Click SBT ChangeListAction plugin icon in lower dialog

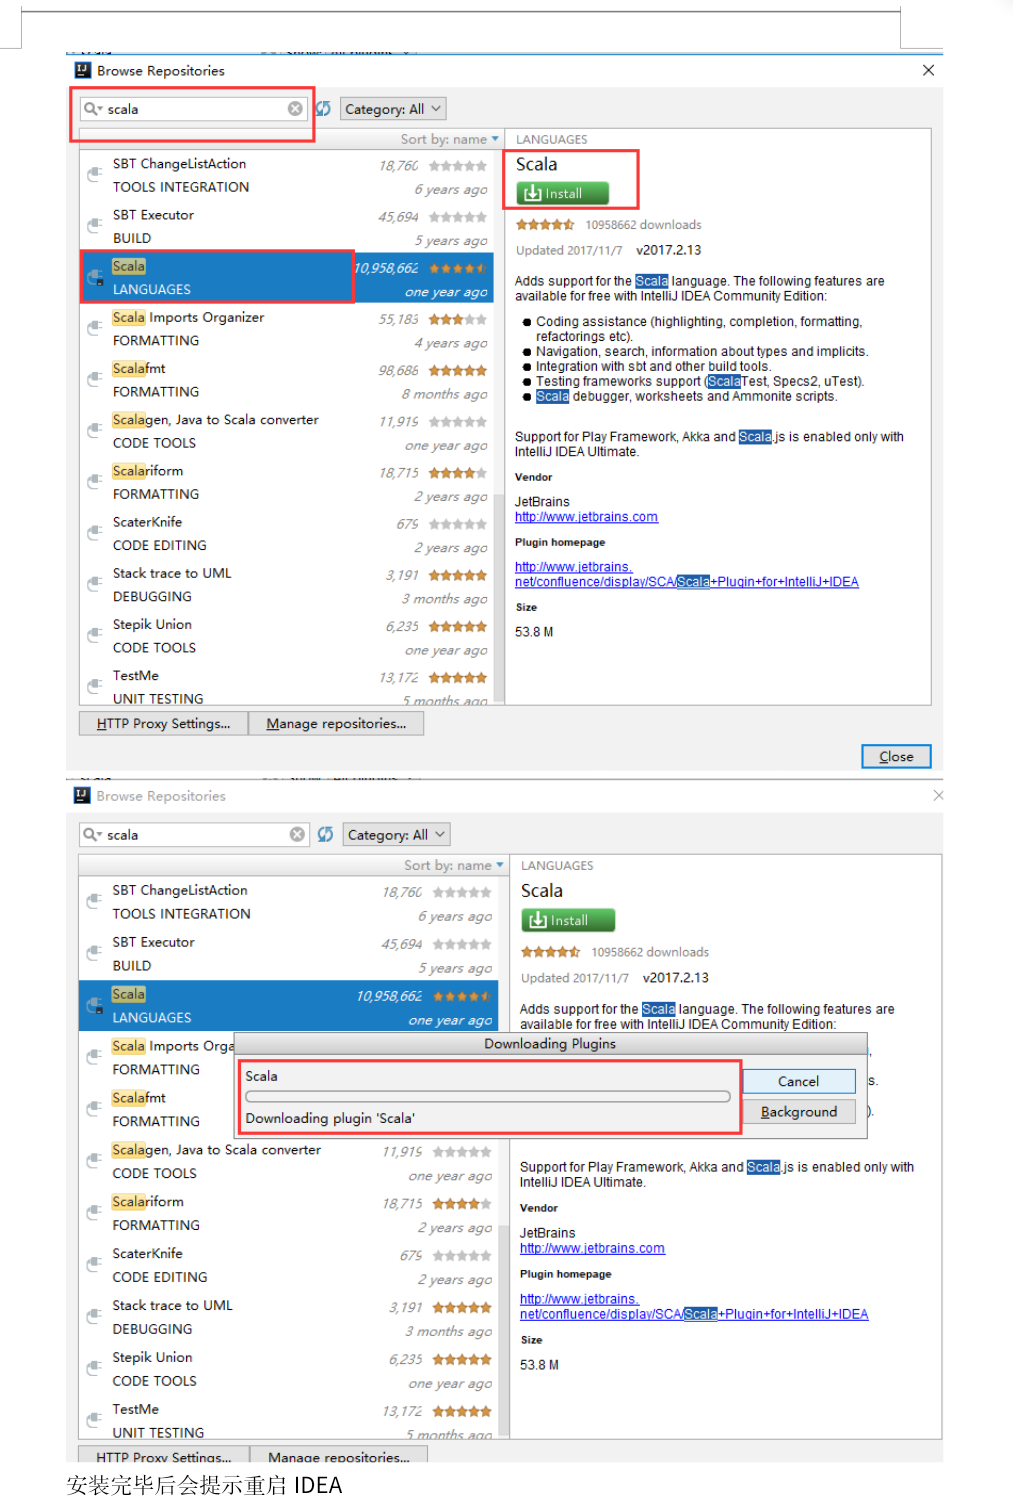tap(95, 901)
